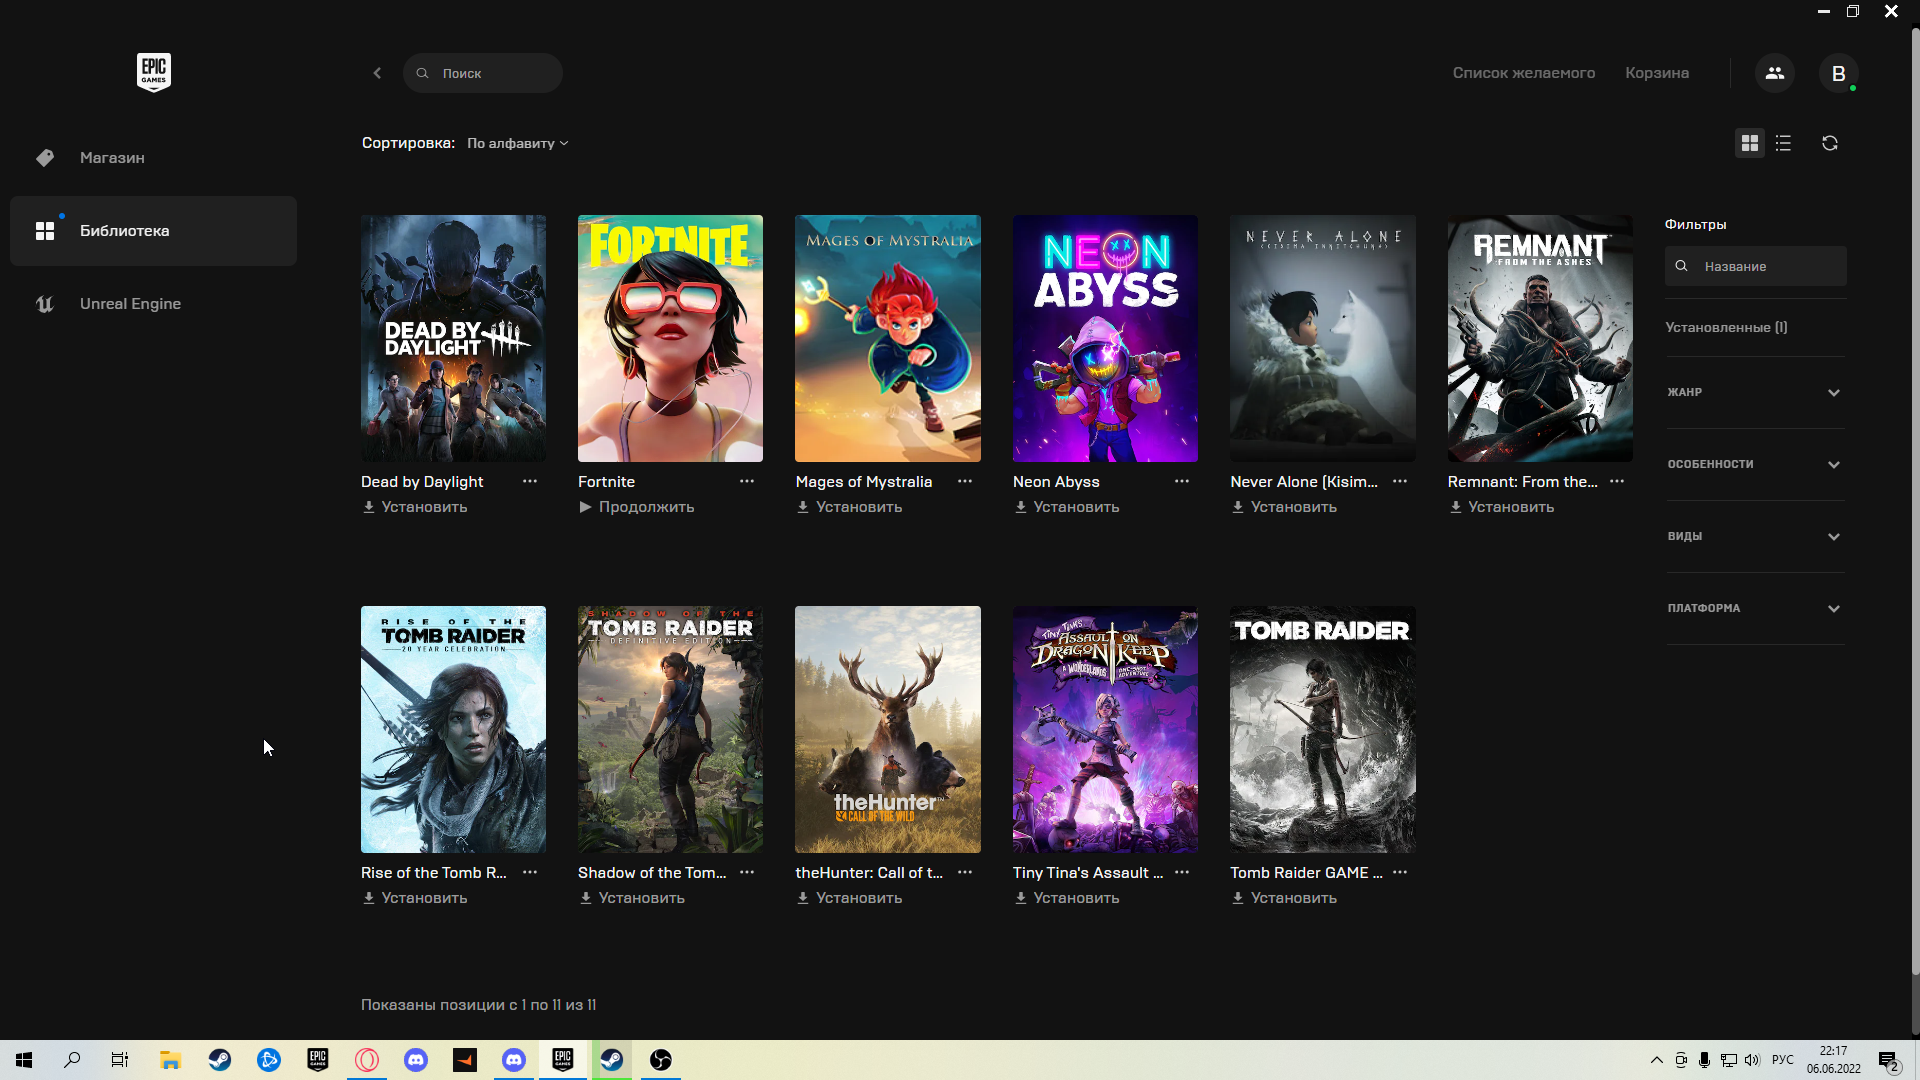Open options menu for Tiny Tina's Assault
The height and width of the screenshot is (1080, 1920).
(x=1182, y=872)
